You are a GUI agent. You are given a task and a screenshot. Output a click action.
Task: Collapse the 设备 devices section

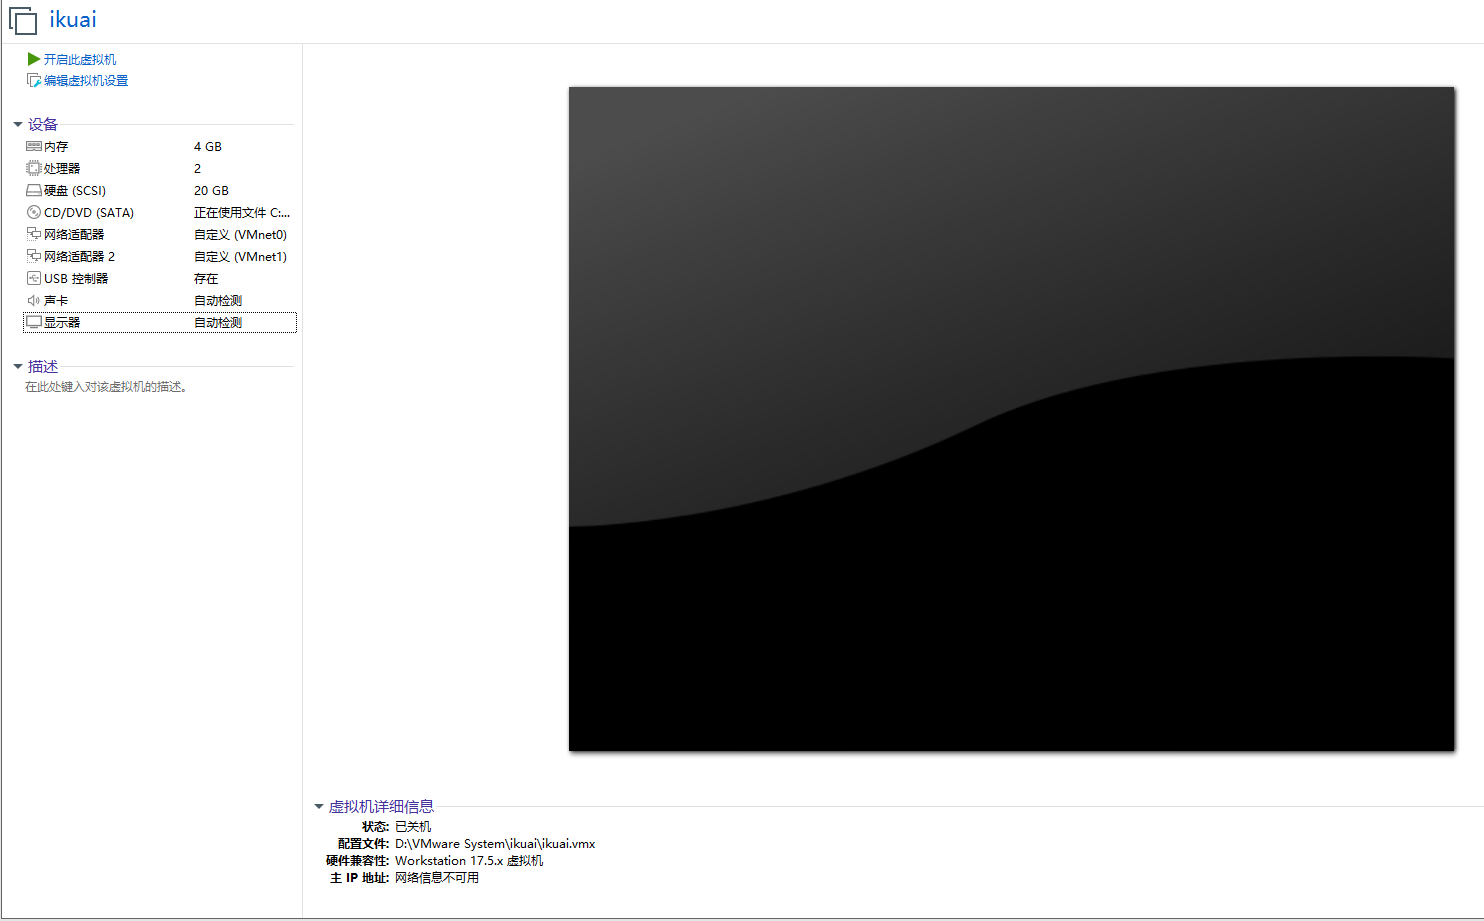[18, 125]
